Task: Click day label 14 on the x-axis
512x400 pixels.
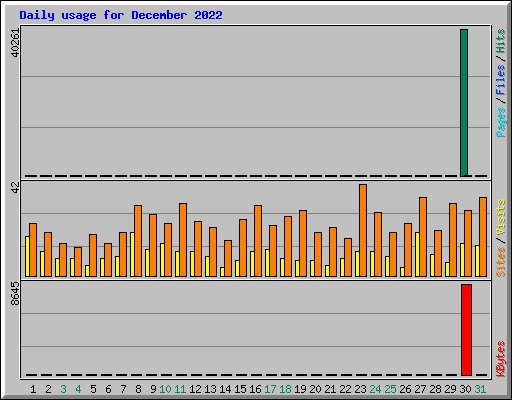Action: (x=225, y=389)
